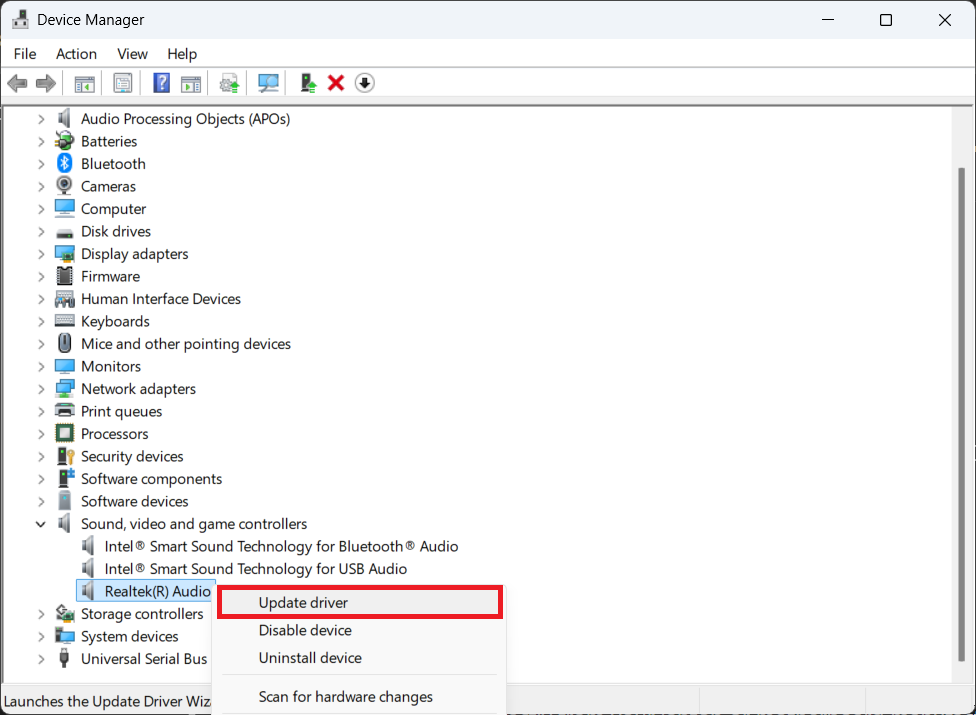Expand the Batteries category
The image size is (976, 715).
(x=41, y=142)
